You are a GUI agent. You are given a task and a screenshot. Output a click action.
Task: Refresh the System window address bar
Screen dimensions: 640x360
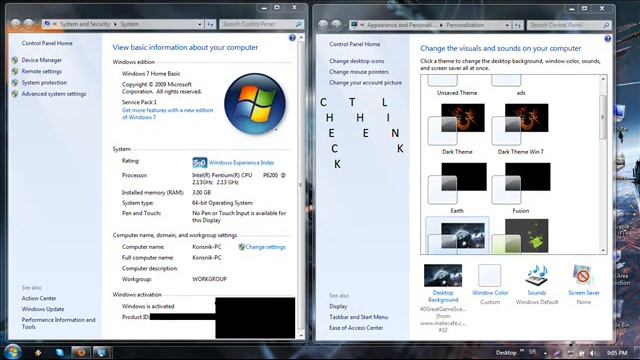pos(210,24)
